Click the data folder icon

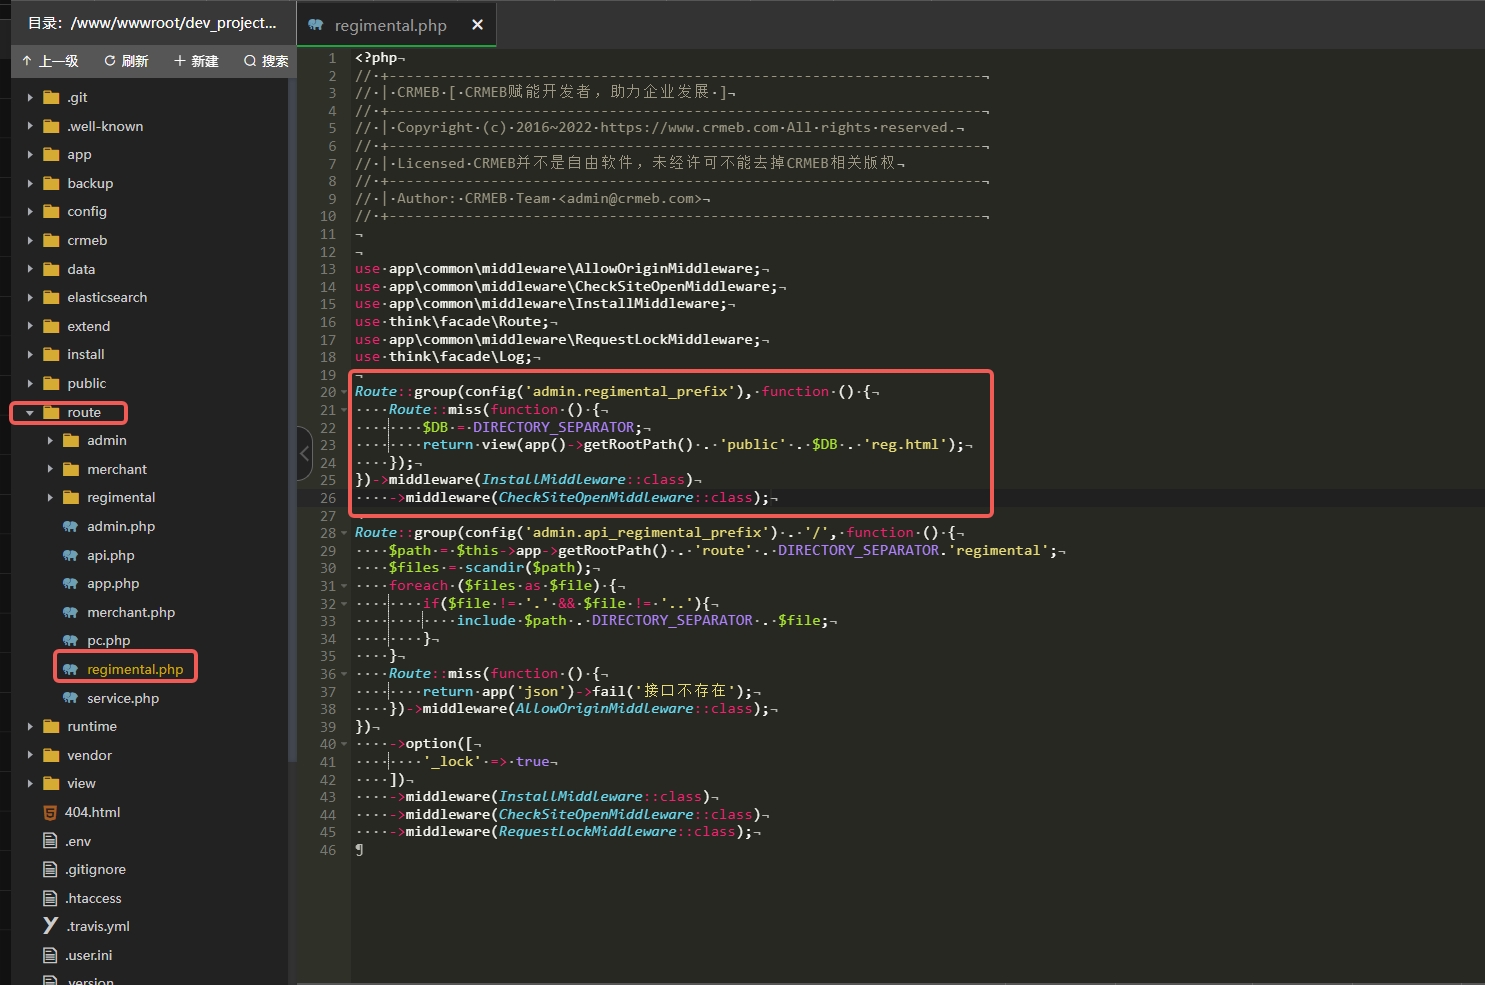(x=51, y=269)
